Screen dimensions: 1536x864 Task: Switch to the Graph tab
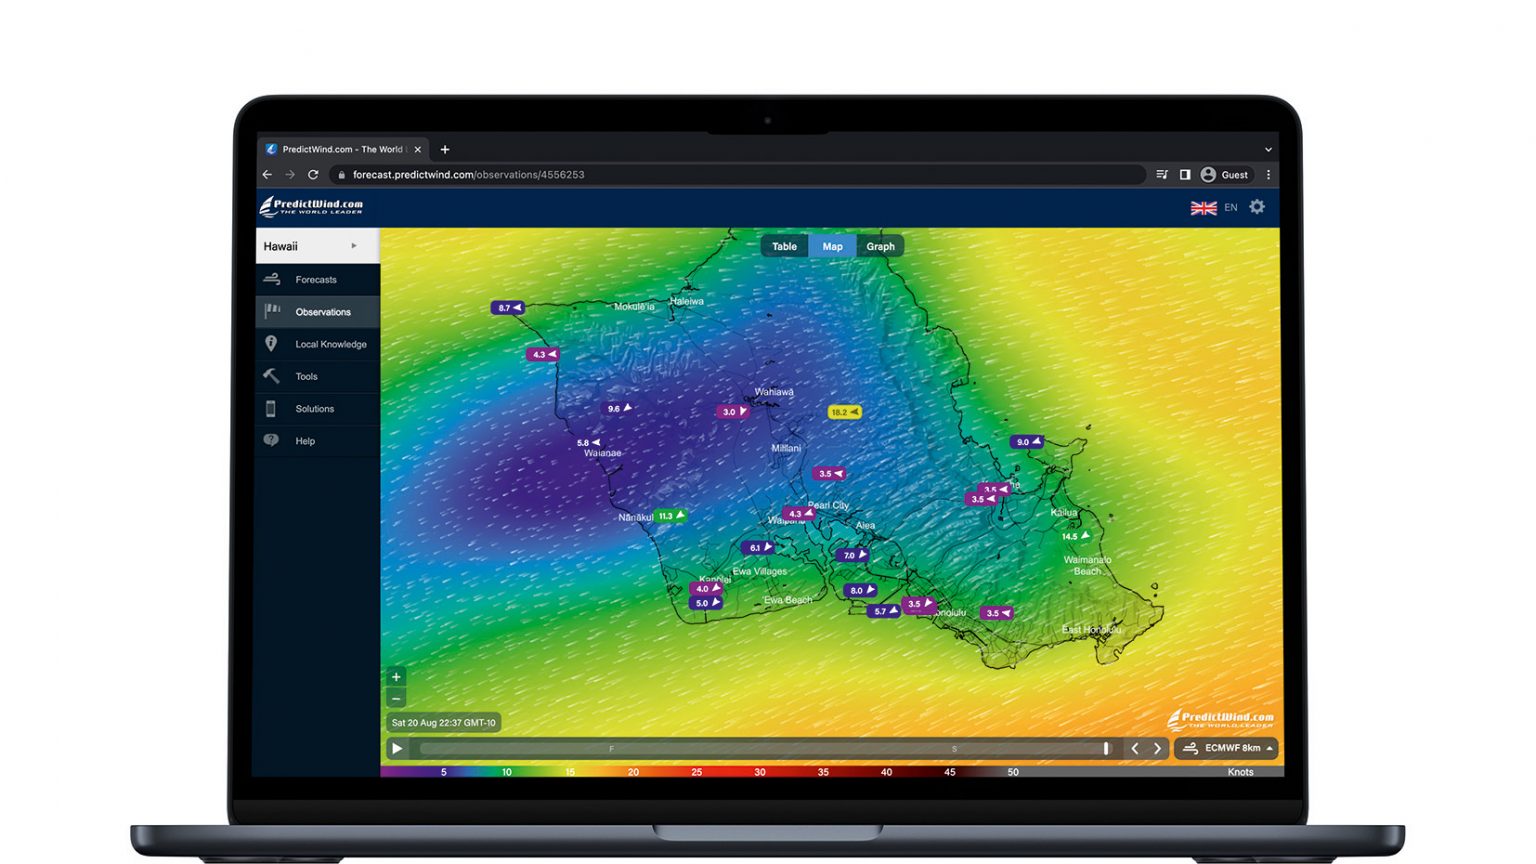point(880,246)
